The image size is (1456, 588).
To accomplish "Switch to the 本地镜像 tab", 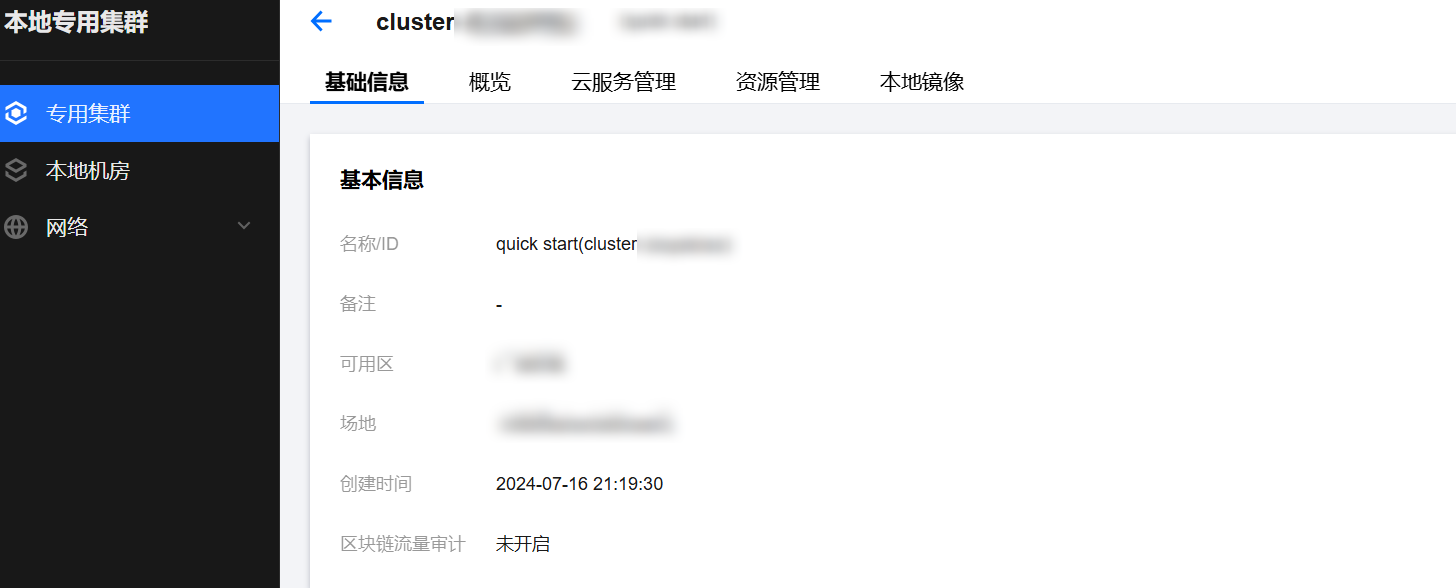I will (922, 82).
